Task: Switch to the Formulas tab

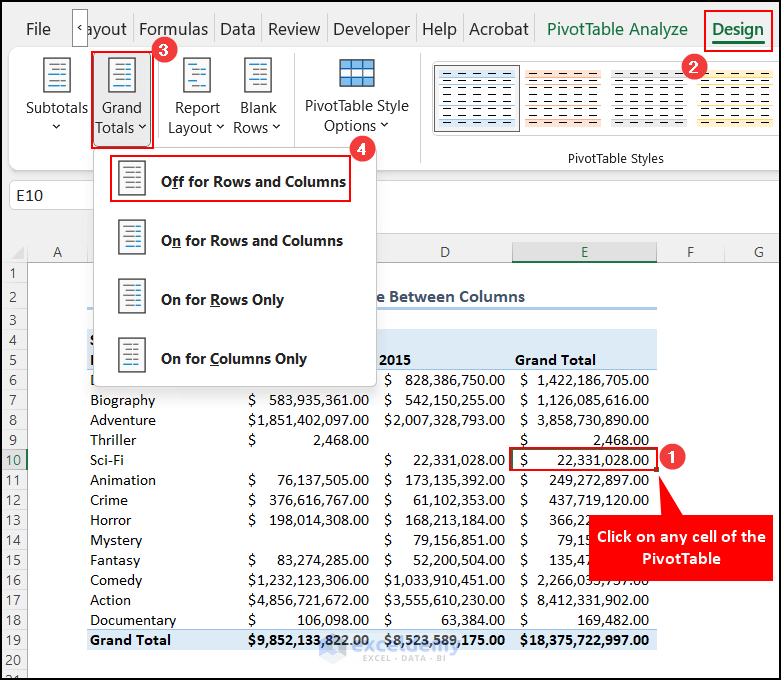Action: (173, 29)
